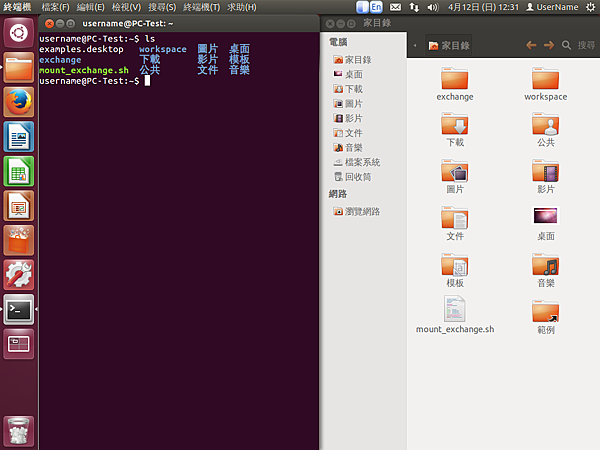Image resolution: width=600 pixels, height=450 pixels.
Task: Click the terminal prompt cursor line
Action: (x=95, y=81)
